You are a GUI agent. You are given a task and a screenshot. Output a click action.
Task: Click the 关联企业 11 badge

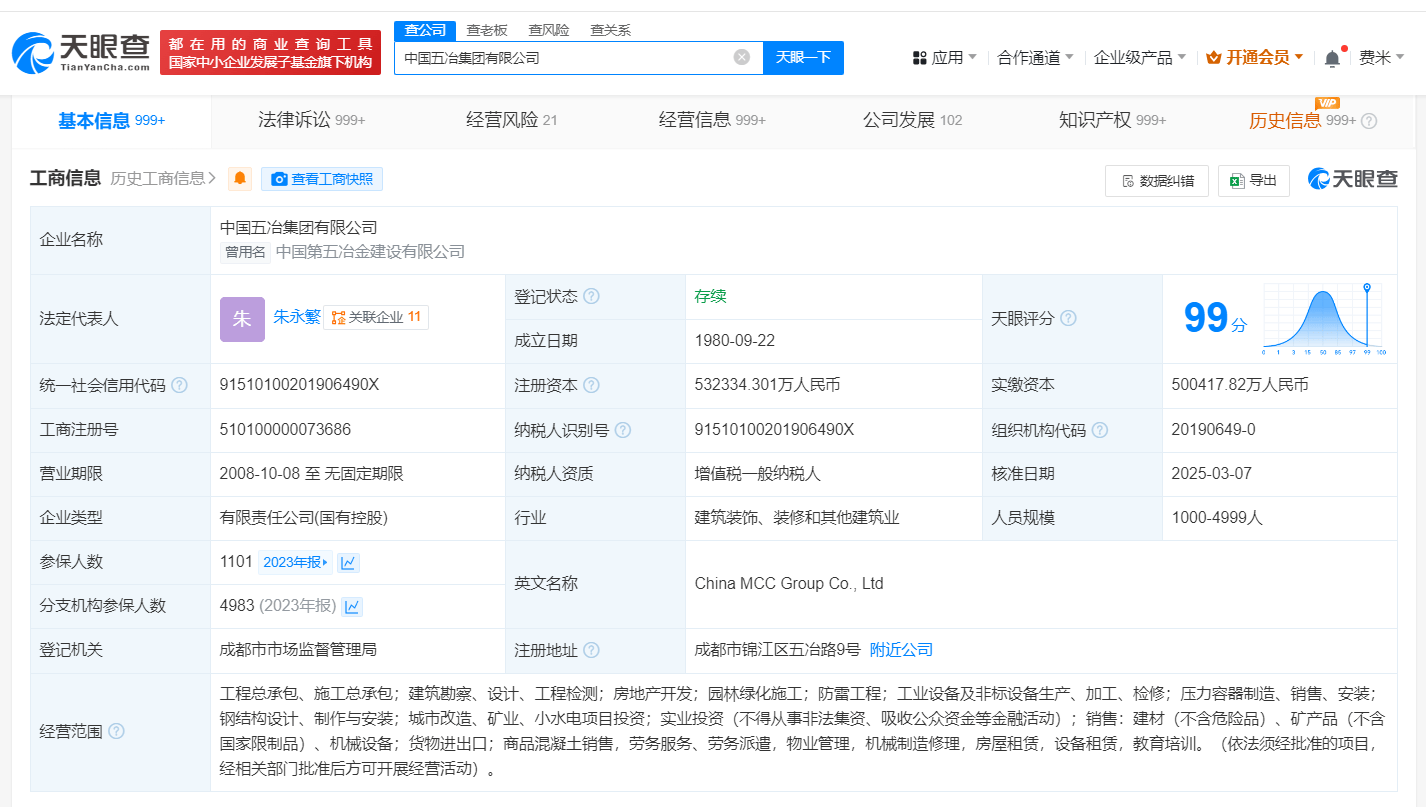(376, 318)
